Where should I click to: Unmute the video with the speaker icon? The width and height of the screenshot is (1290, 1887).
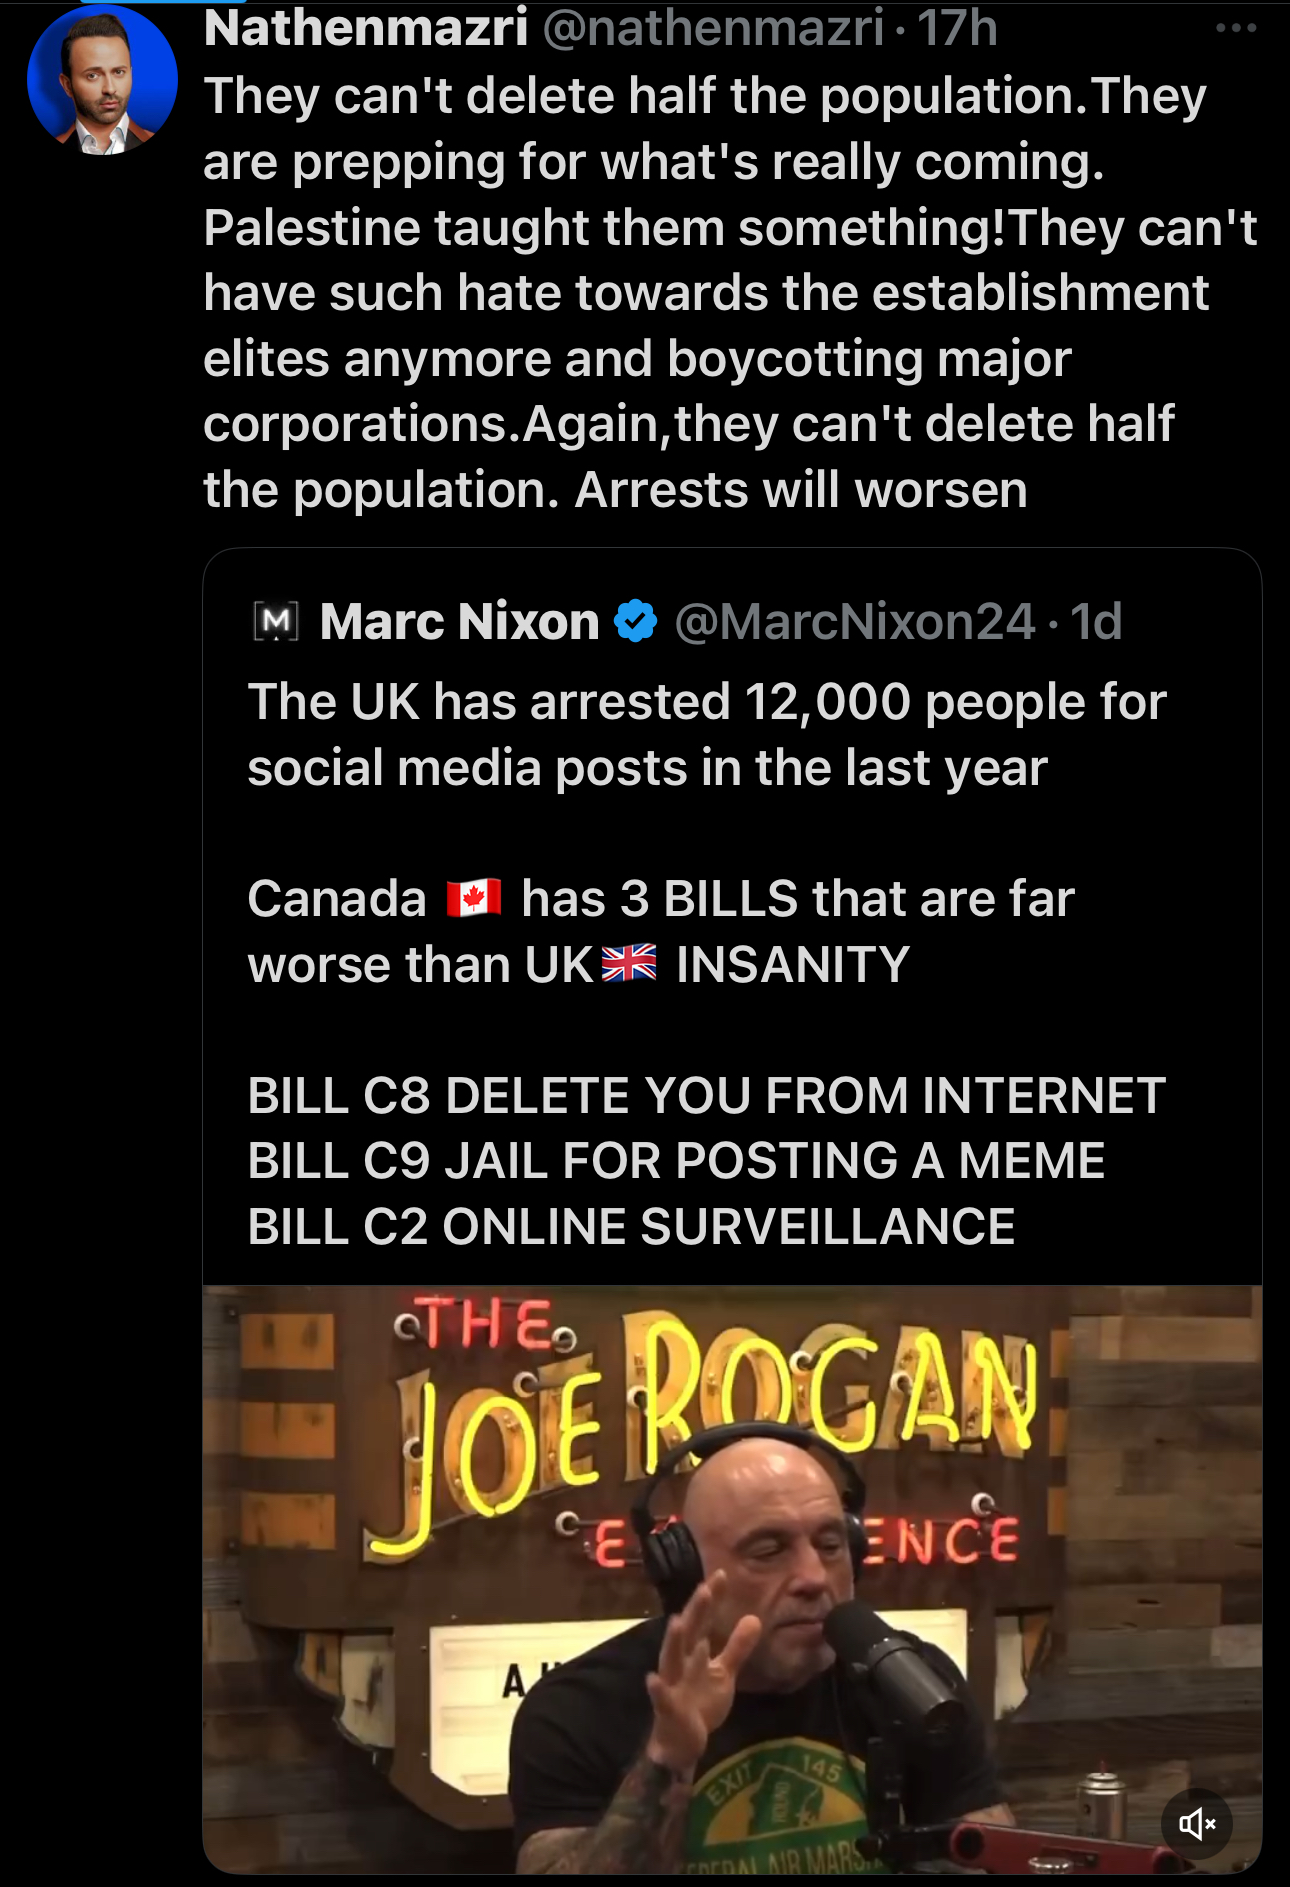pos(1197,1824)
